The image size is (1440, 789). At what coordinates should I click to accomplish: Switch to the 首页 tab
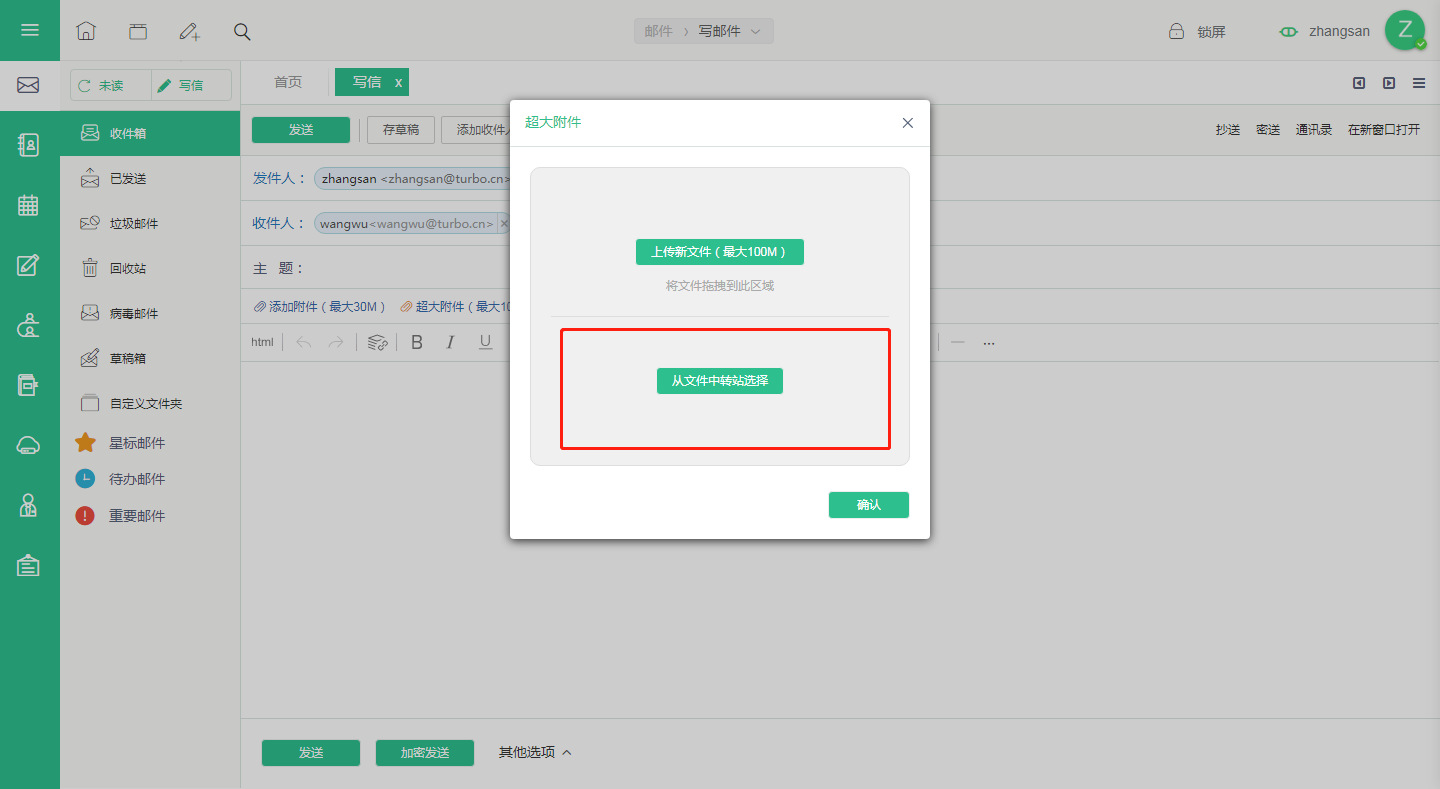point(288,82)
